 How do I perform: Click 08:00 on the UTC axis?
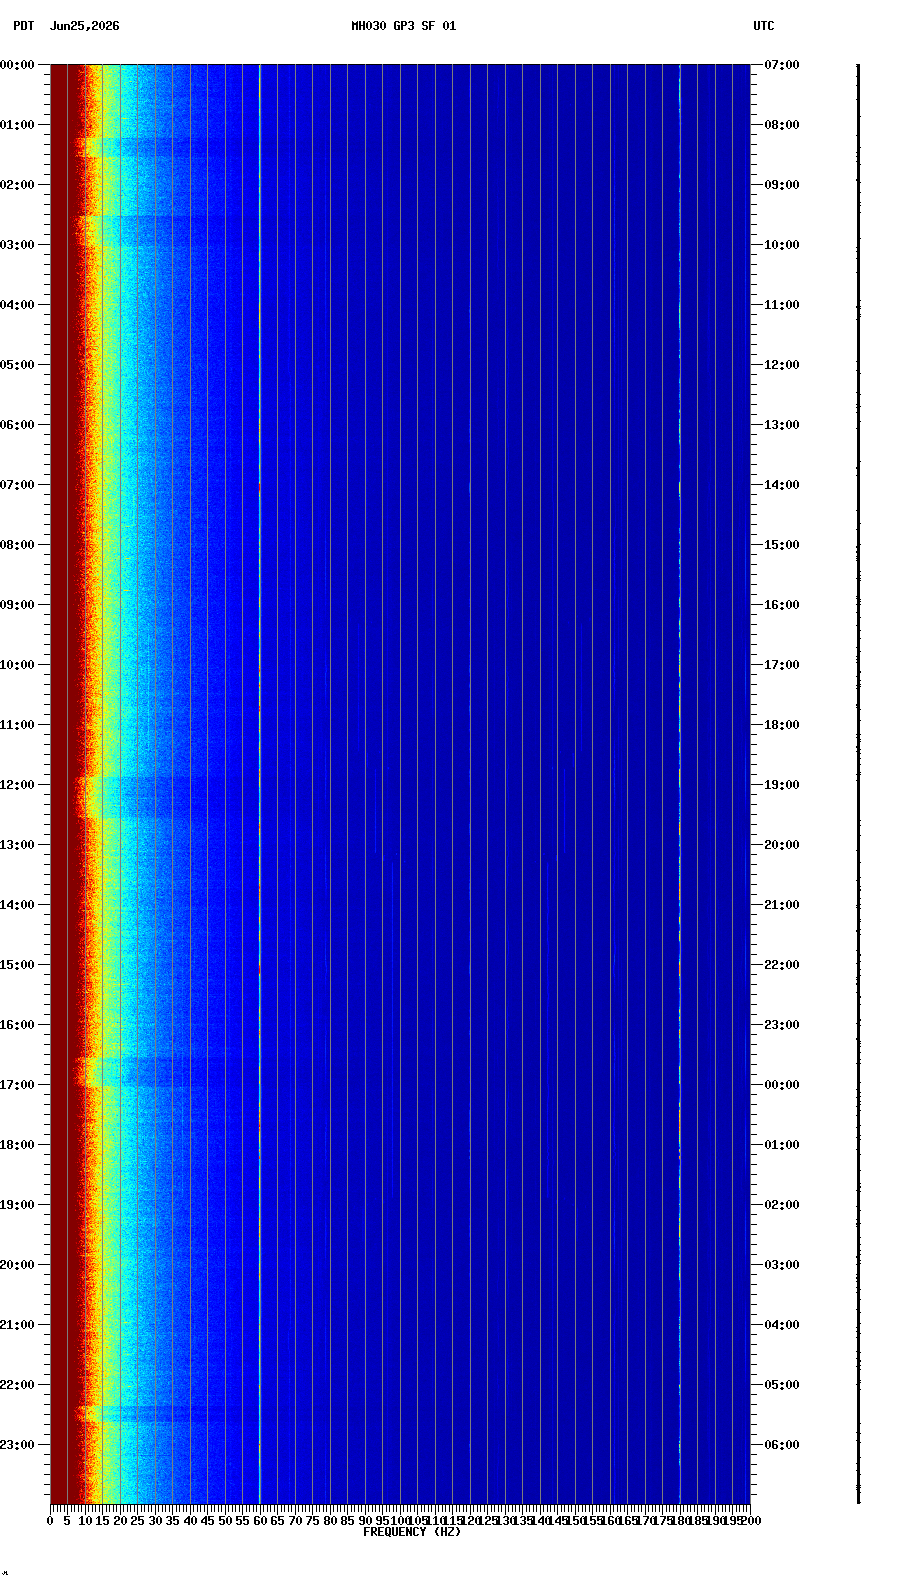[x=782, y=125]
